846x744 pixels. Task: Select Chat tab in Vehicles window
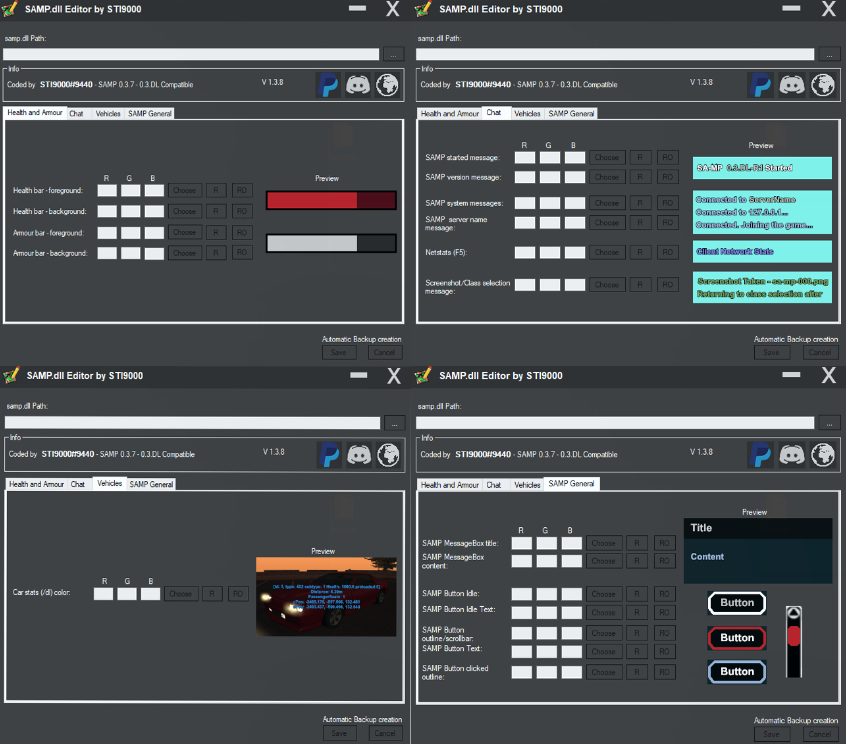[78, 484]
